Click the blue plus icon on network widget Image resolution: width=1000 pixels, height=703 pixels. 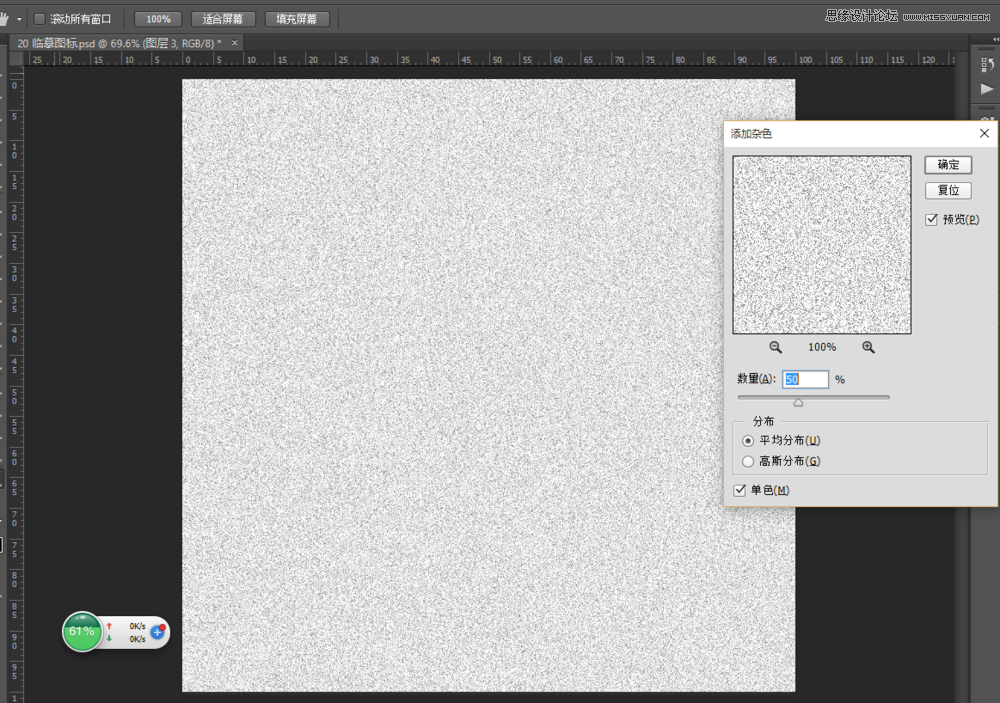158,632
